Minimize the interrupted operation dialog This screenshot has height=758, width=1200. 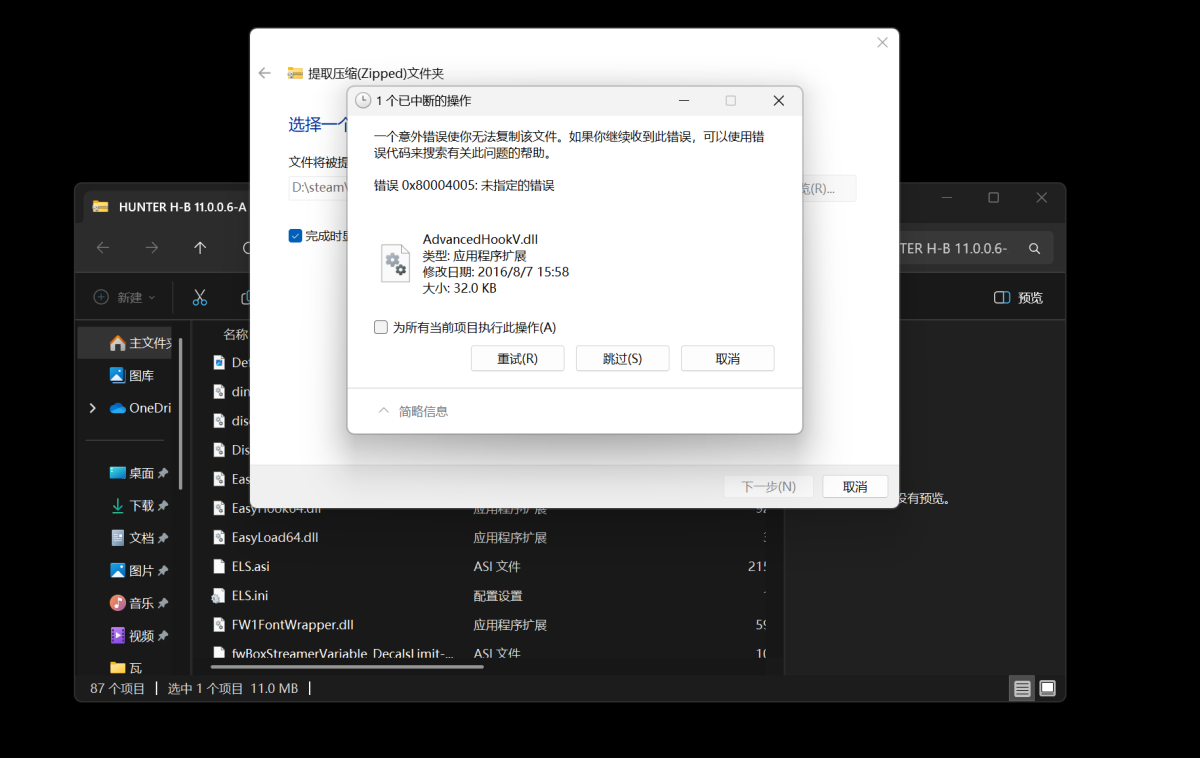(x=684, y=101)
